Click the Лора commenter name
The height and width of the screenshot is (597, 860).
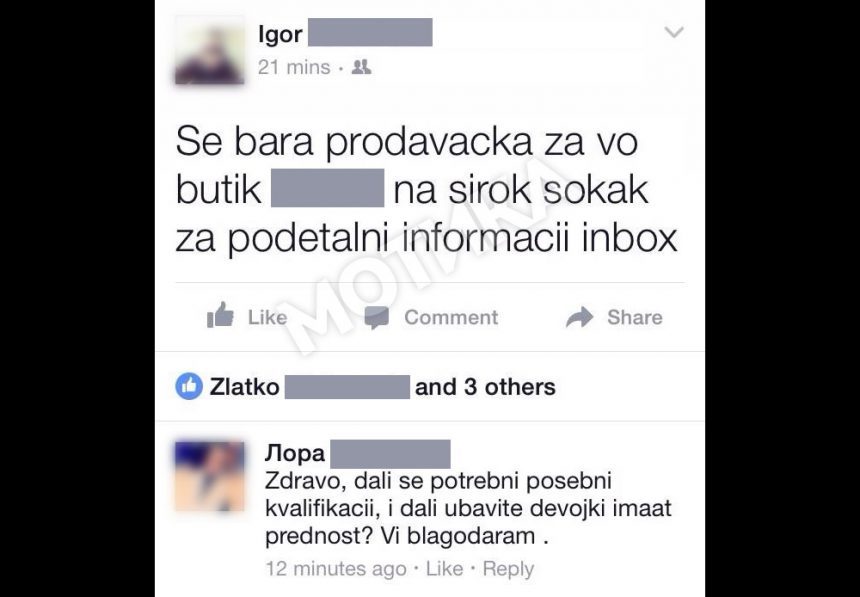295,453
